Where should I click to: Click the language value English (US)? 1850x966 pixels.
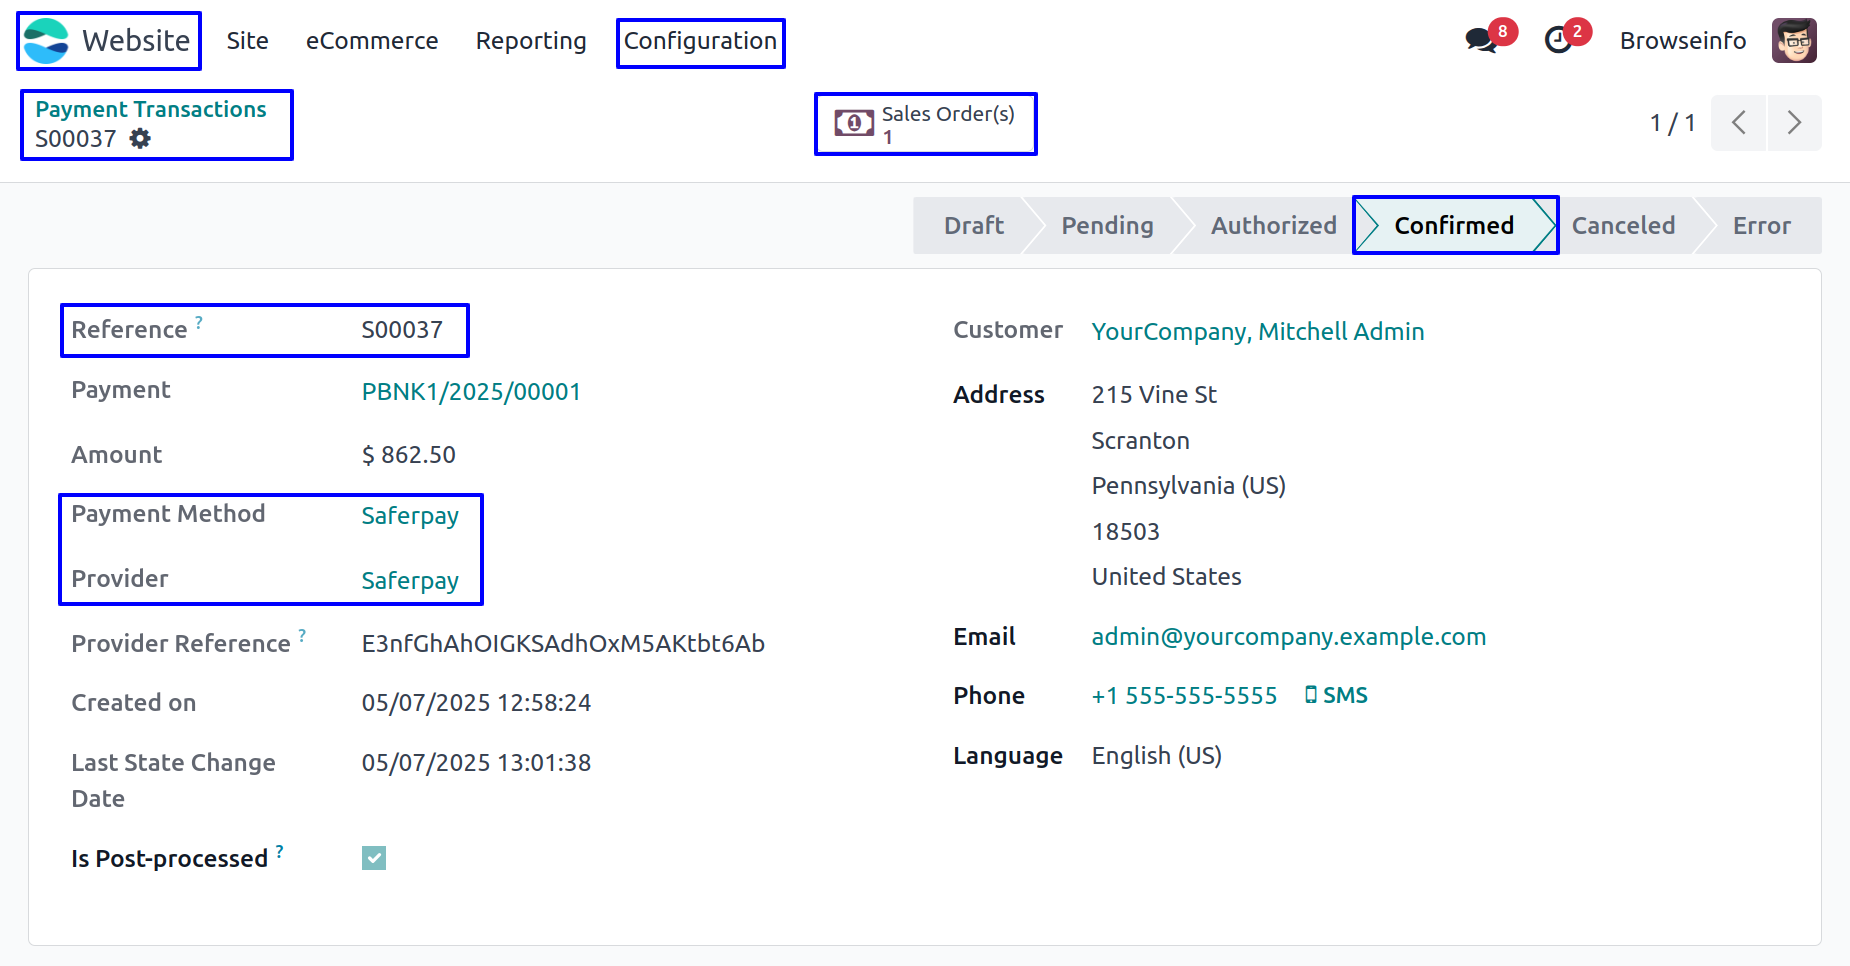tap(1157, 756)
